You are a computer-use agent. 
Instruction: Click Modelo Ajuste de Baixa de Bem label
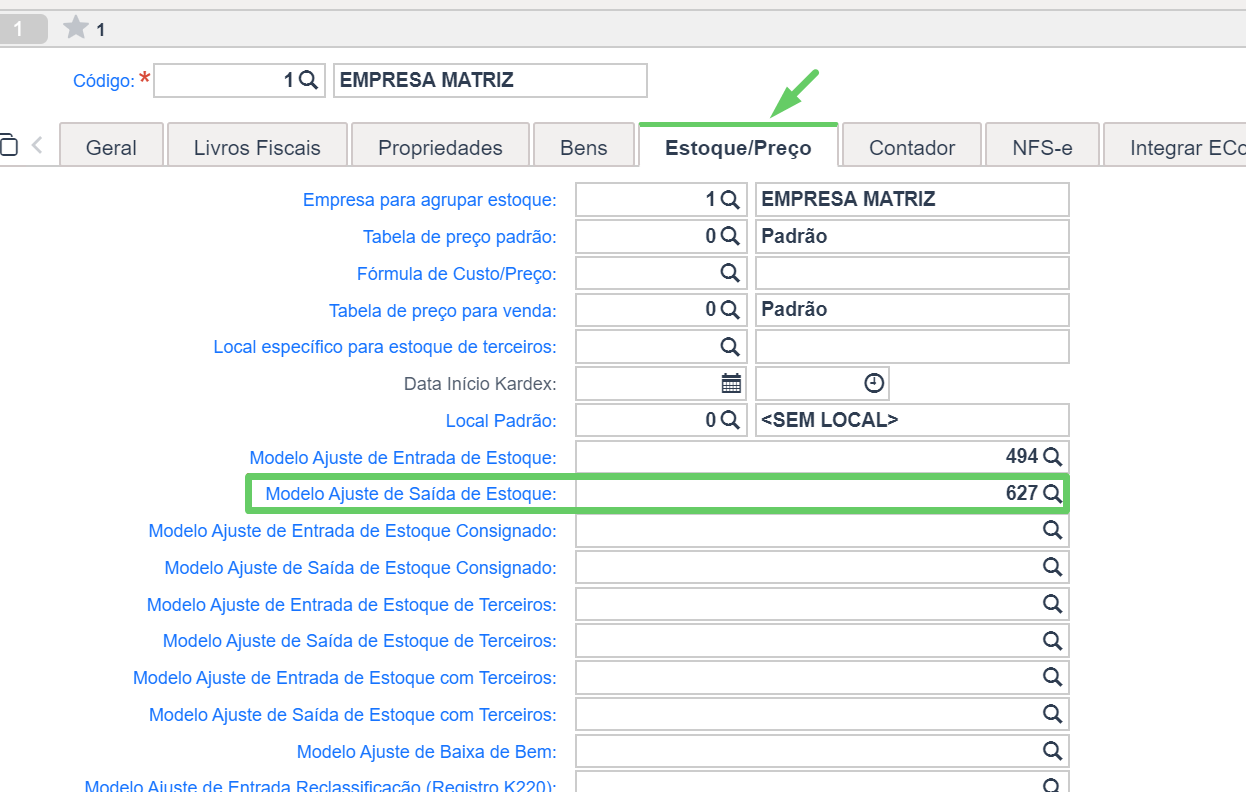coord(427,751)
